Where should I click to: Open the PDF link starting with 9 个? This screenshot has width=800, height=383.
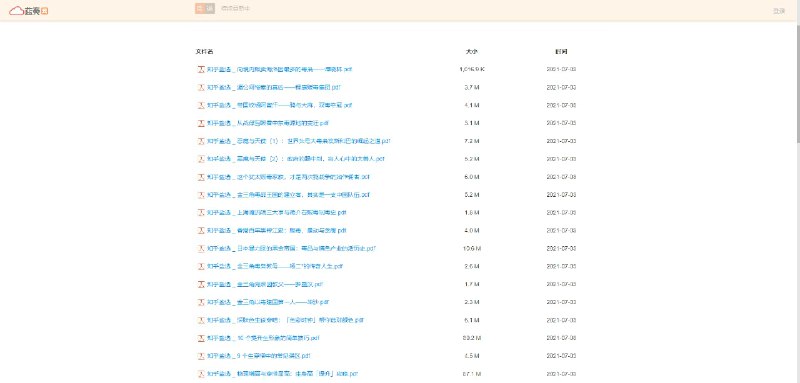(259, 356)
